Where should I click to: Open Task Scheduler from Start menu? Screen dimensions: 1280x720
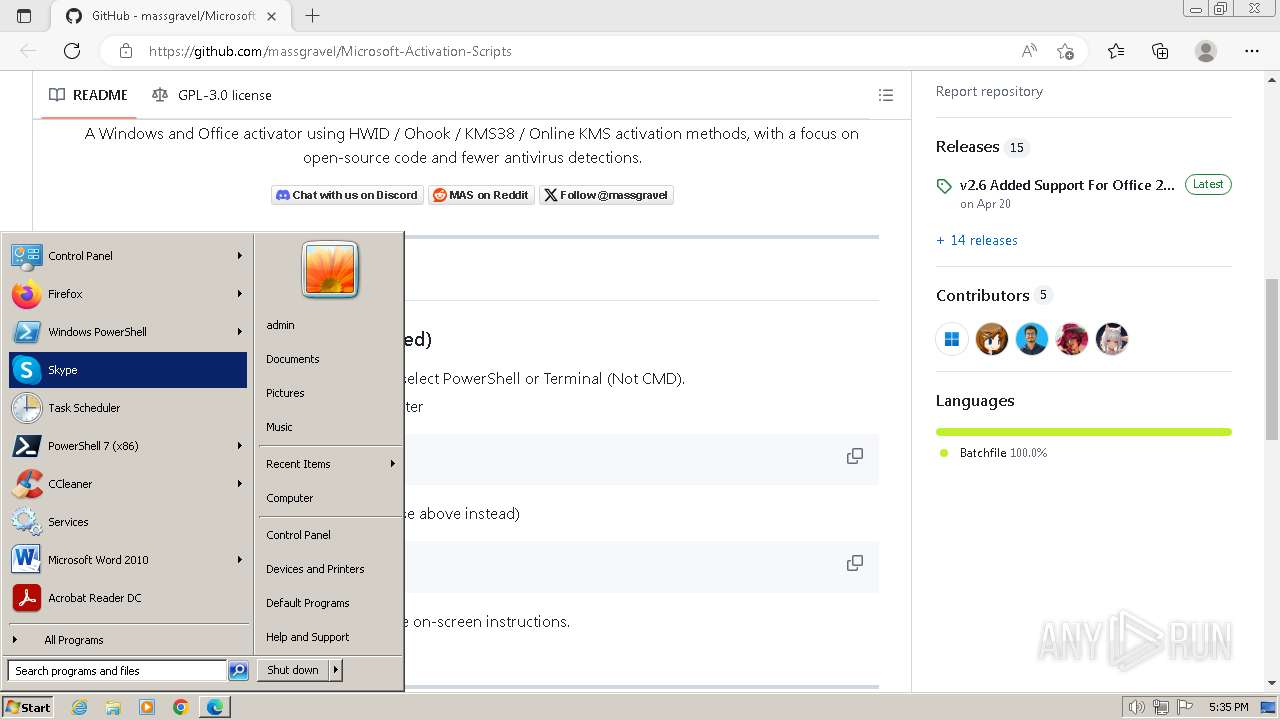(127, 408)
